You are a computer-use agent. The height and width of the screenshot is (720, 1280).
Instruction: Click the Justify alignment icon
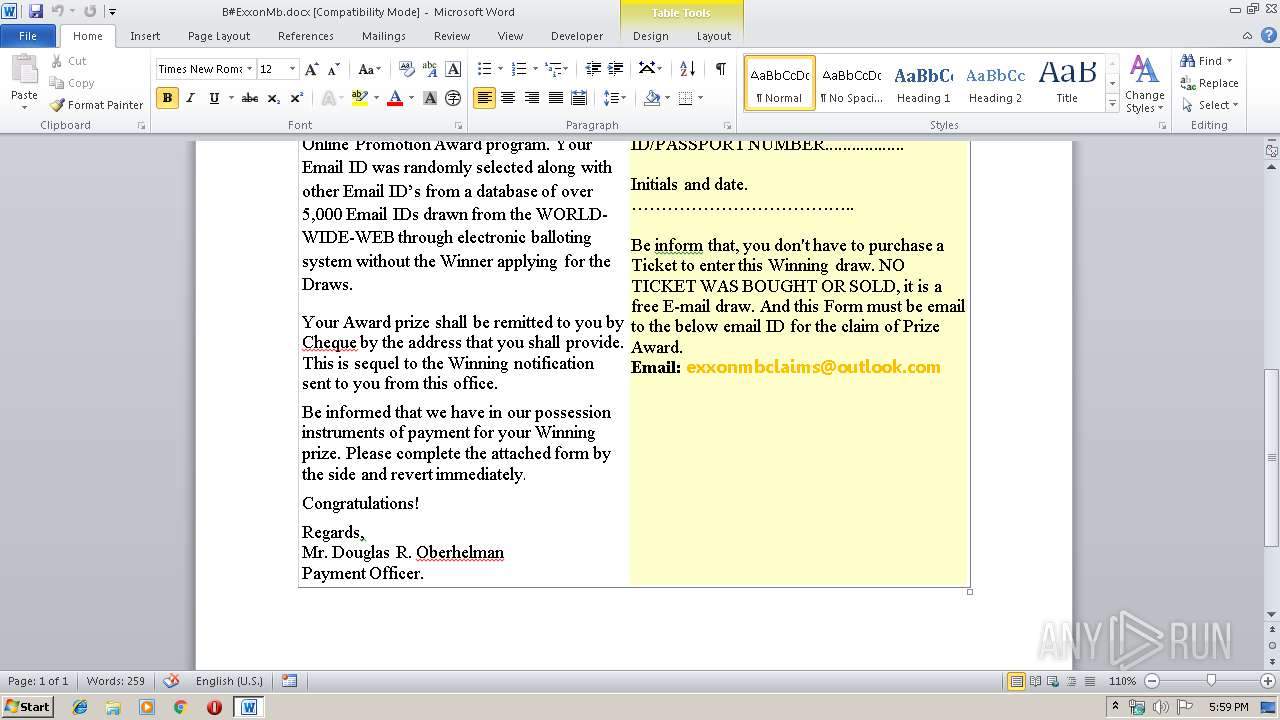click(x=555, y=98)
